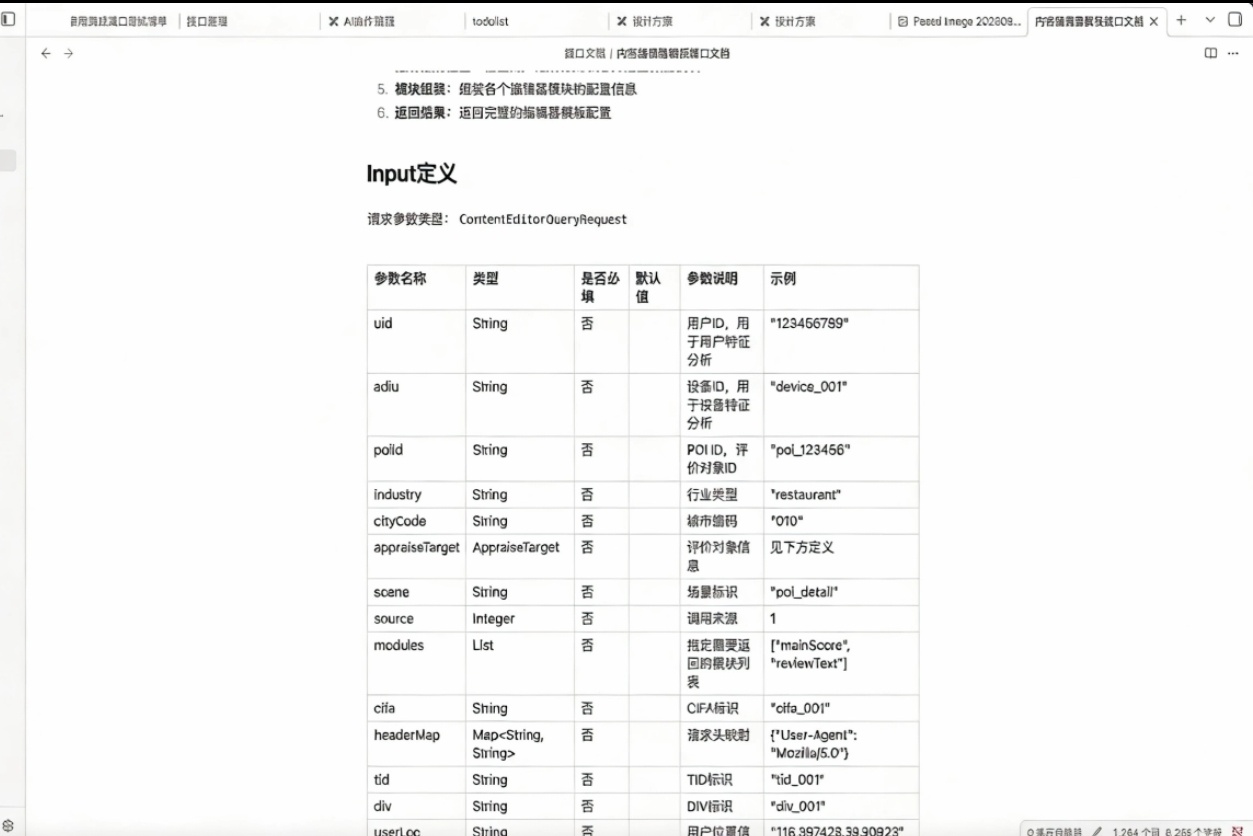Switch to the Pasted image tab
The image size is (1253, 836).
(x=960, y=21)
